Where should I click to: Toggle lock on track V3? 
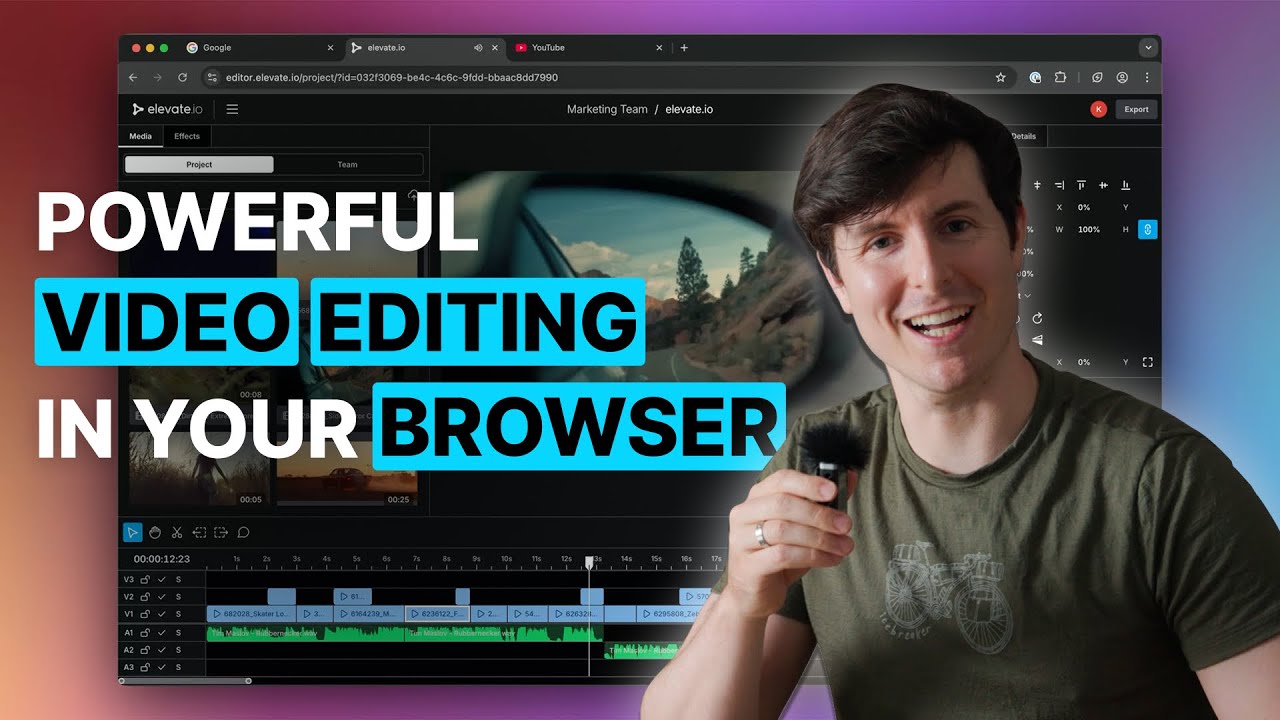click(145, 579)
